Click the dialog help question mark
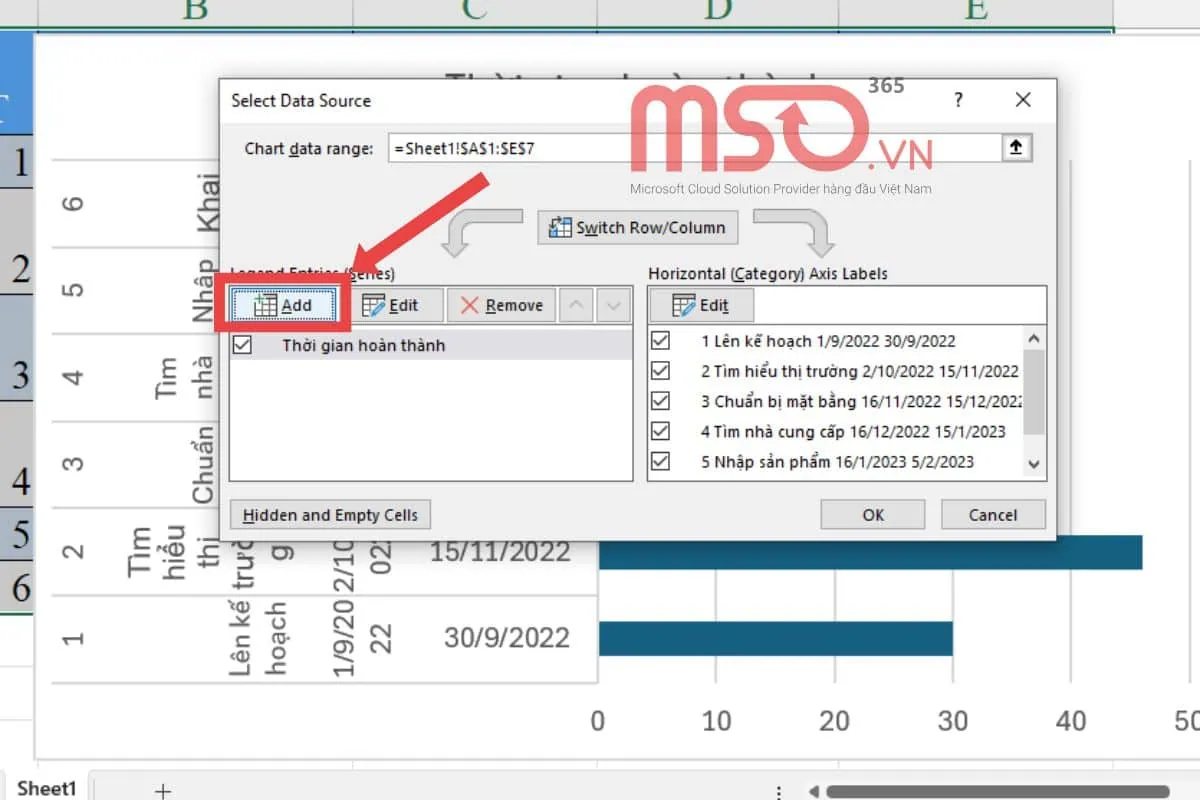 958,100
